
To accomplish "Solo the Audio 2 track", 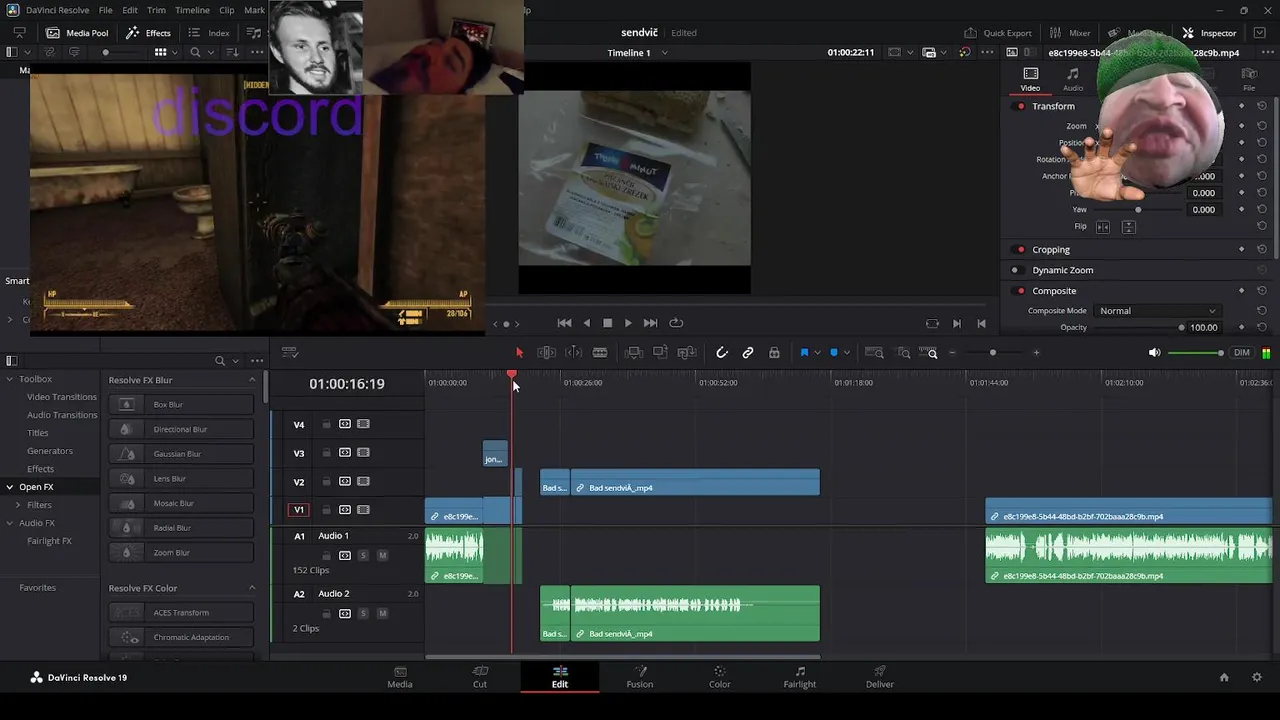I will pyautogui.click(x=363, y=613).
